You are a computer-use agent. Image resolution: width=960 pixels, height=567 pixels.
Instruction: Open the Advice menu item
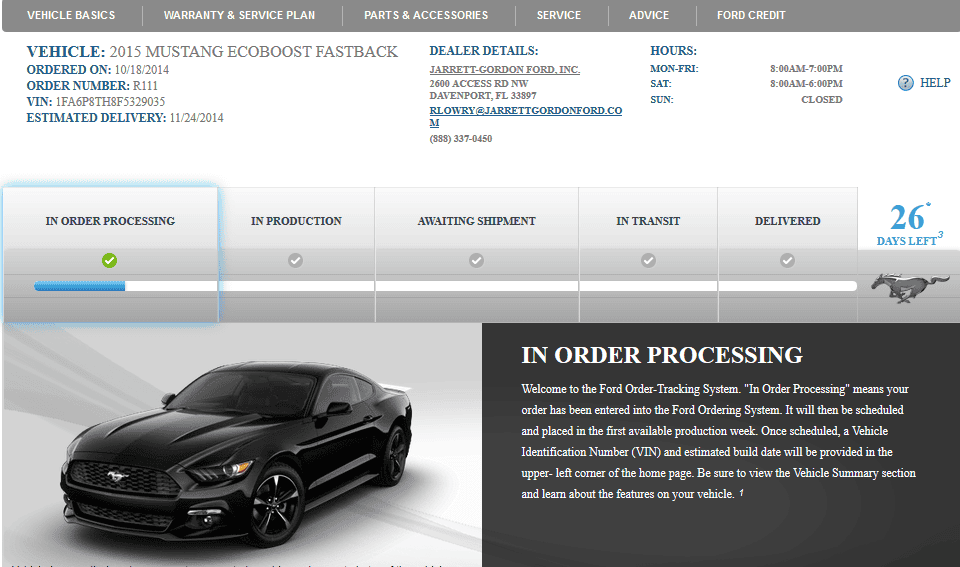[x=649, y=15]
